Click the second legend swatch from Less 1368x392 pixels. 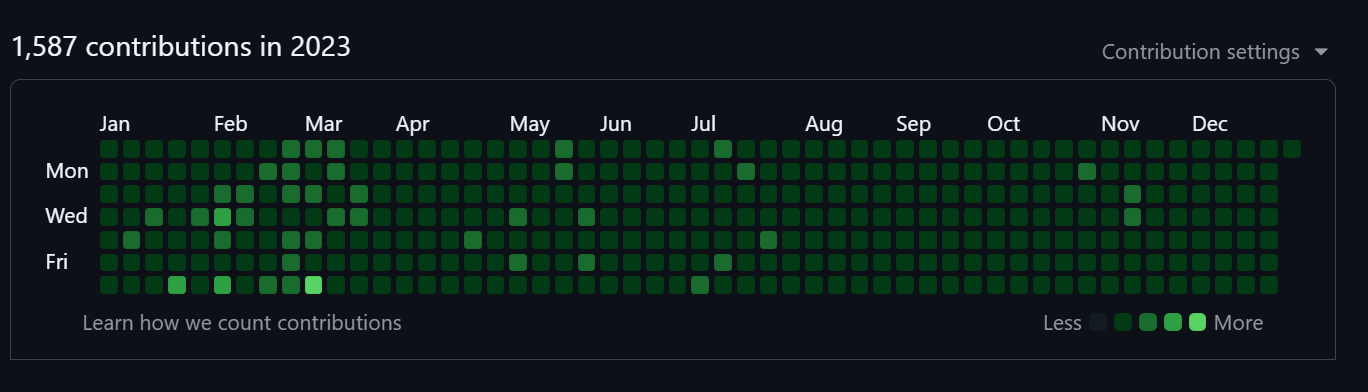coord(1123,322)
